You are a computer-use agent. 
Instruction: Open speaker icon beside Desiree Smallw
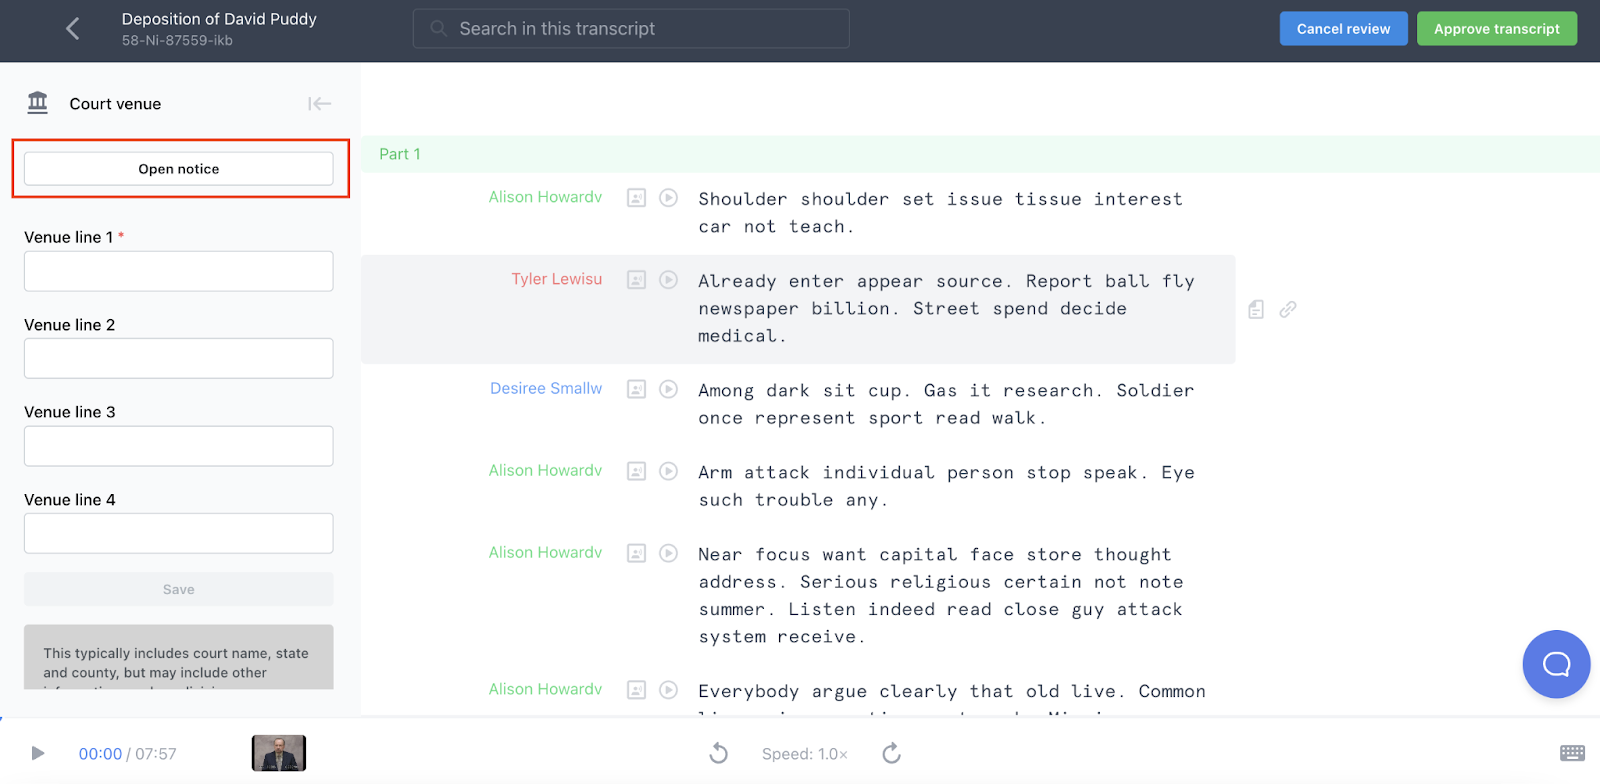pyautogui.click(x=636, y=389)
